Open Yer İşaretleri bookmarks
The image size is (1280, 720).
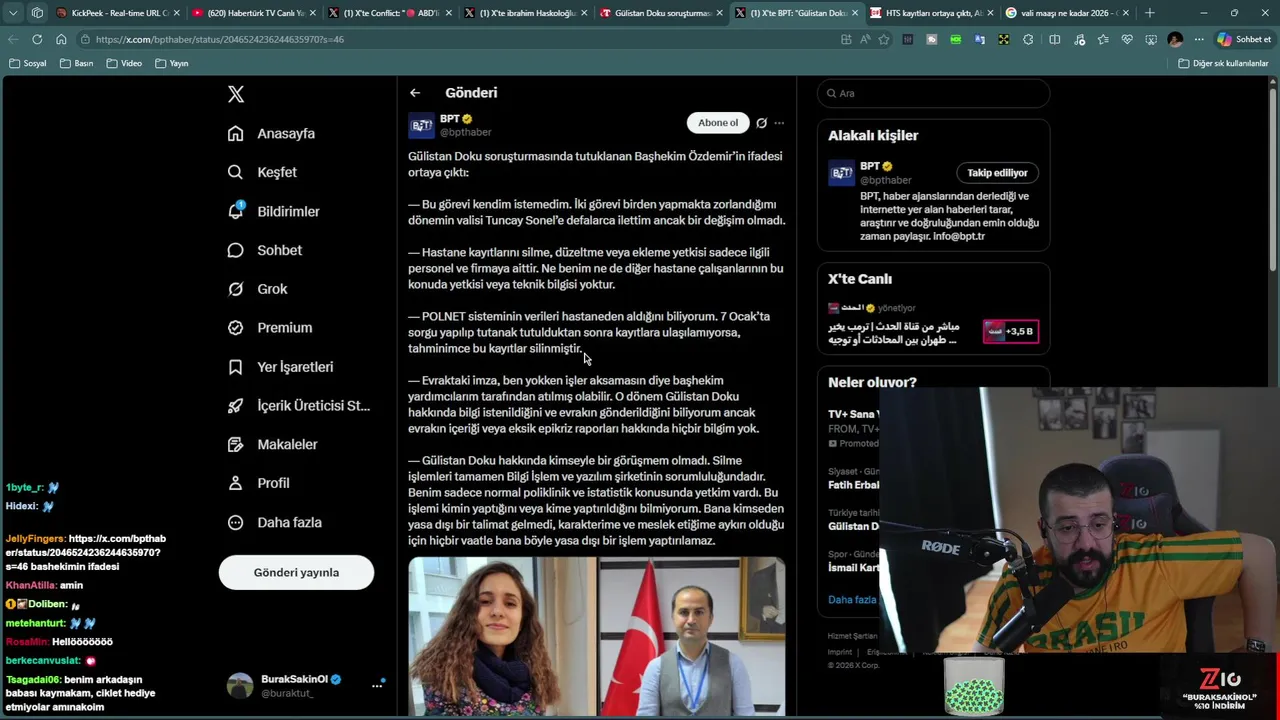(280, 367)
